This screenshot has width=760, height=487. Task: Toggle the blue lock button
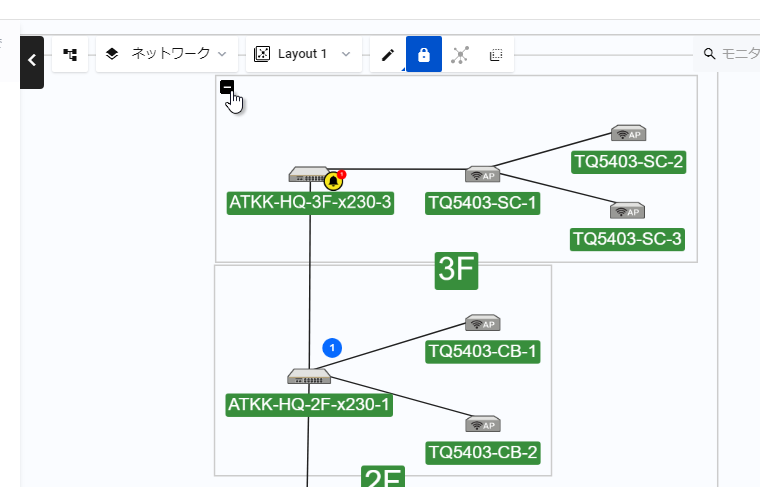coord(424,54)
